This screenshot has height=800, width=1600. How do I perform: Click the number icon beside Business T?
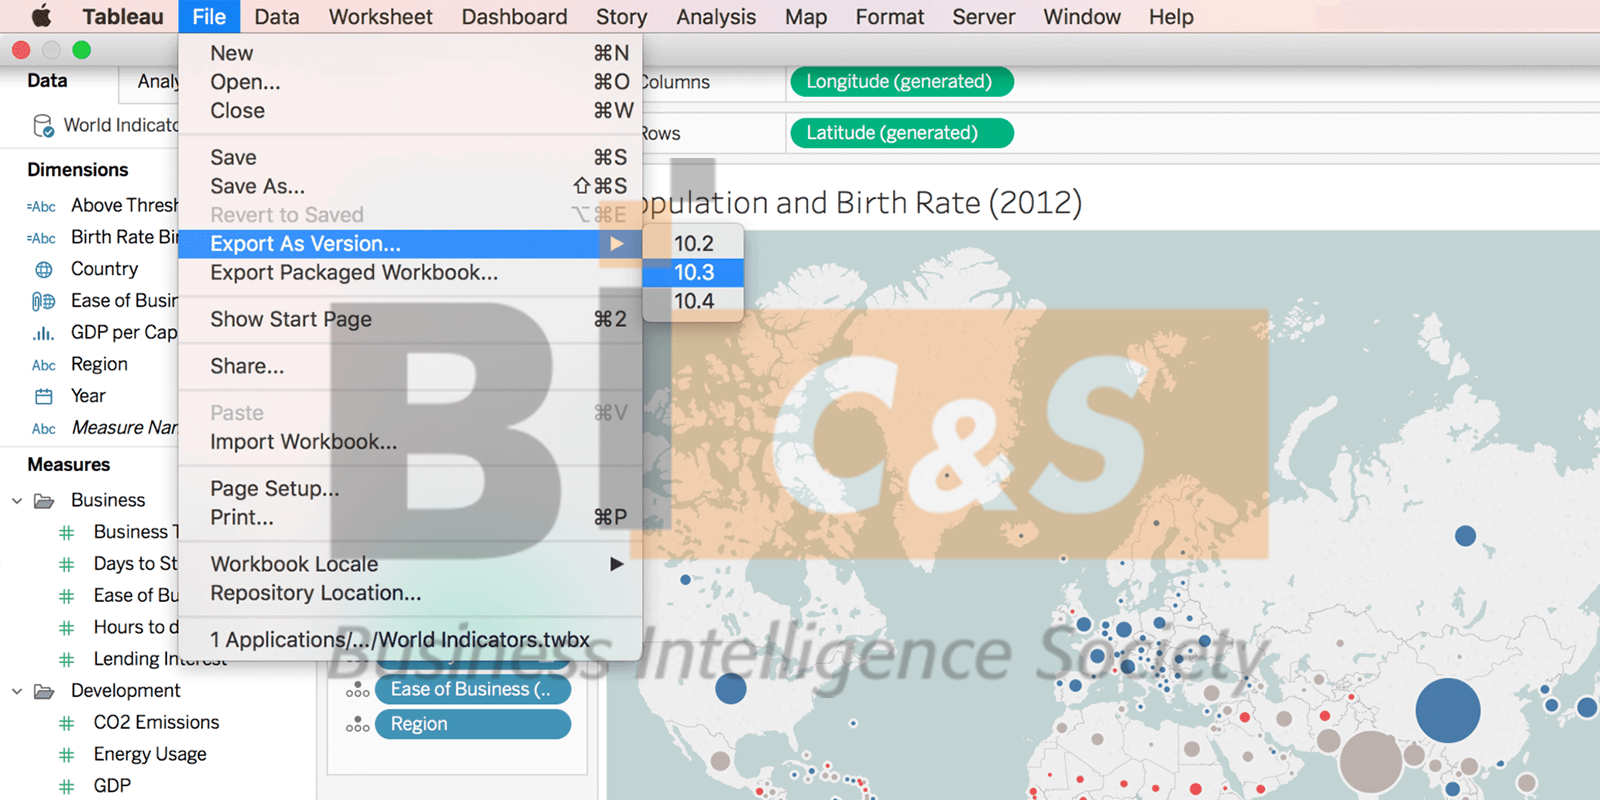pos(67,532)
